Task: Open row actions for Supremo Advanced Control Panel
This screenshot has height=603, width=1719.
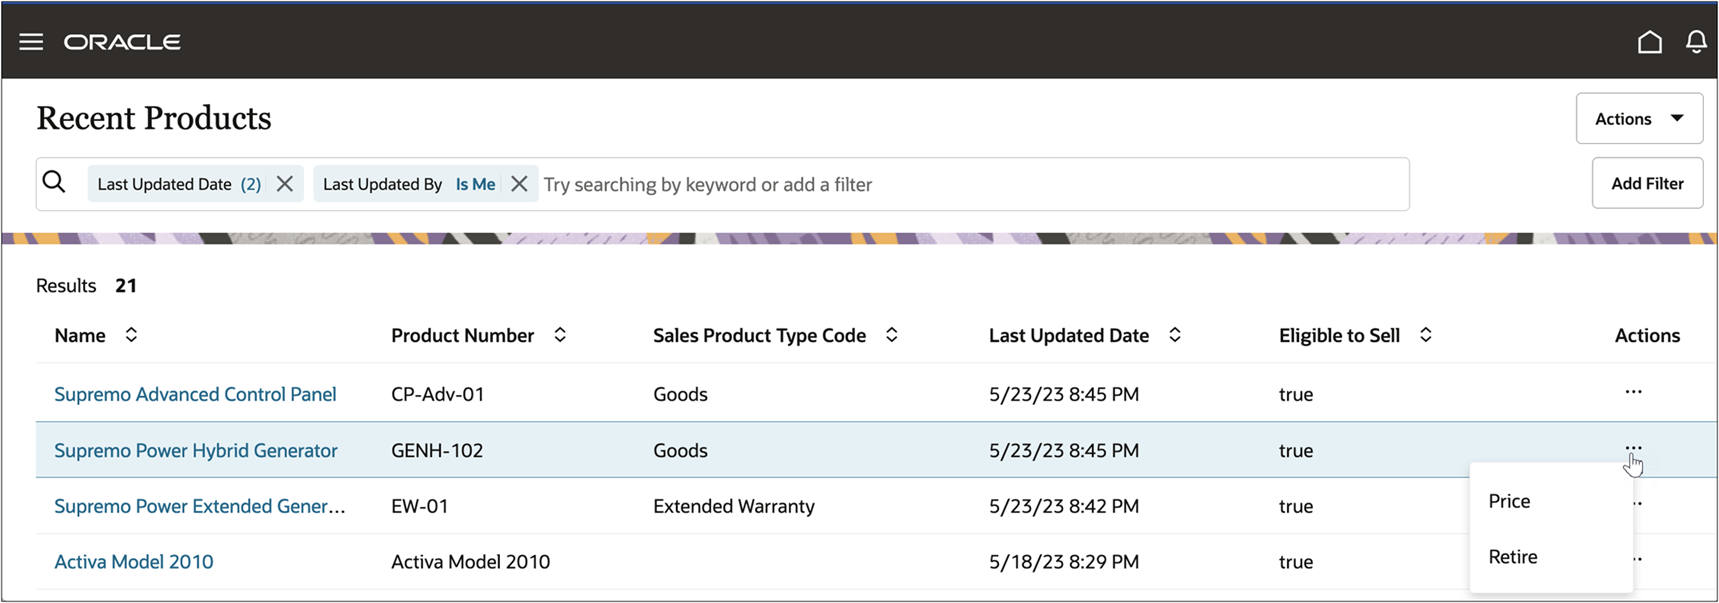Action: pyautogui.click(x=1632, y=393)
